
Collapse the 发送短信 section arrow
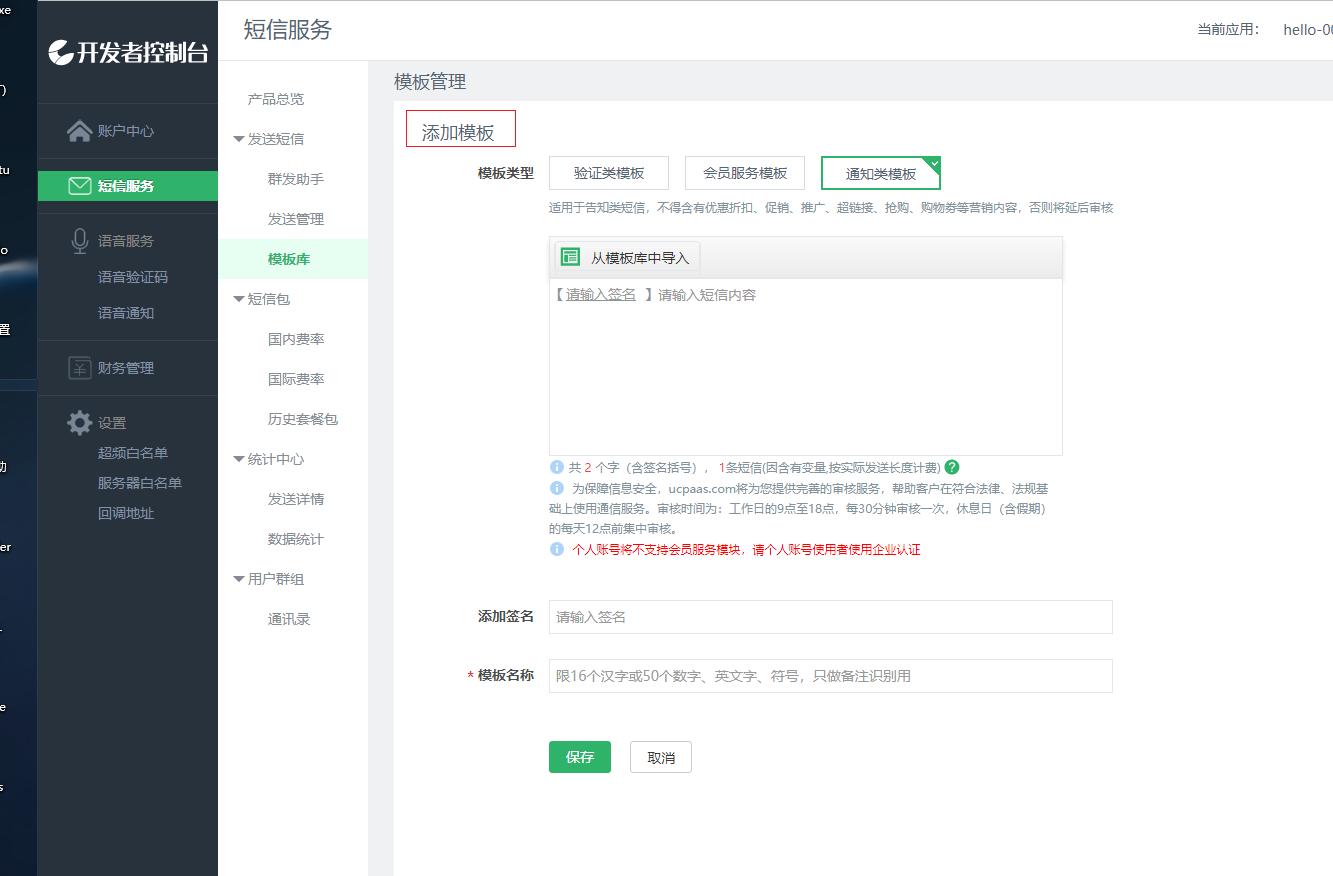[x=238, y=139]
